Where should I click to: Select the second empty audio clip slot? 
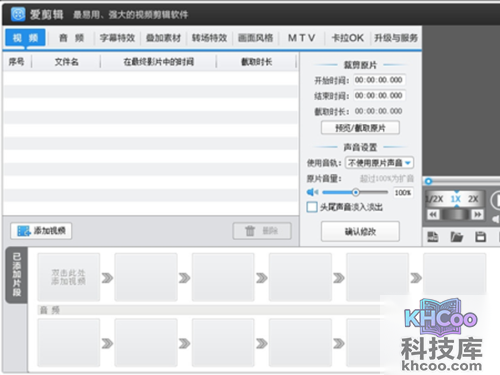[x=146, y=342]
